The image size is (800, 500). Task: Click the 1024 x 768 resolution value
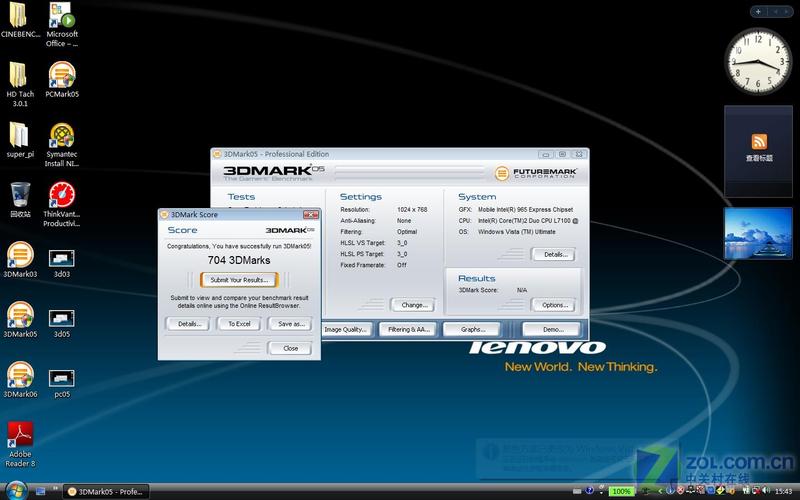(412, 210)
